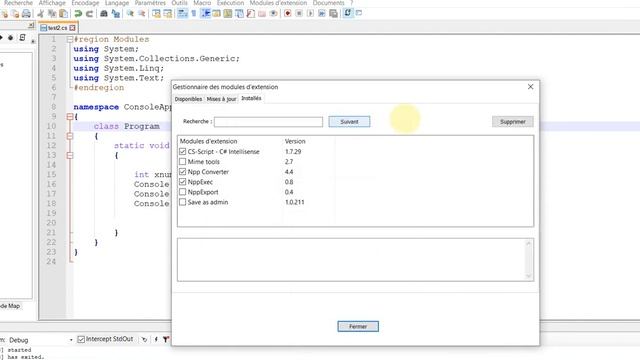Open the Modules d'extension menu

tap(278, 3)
